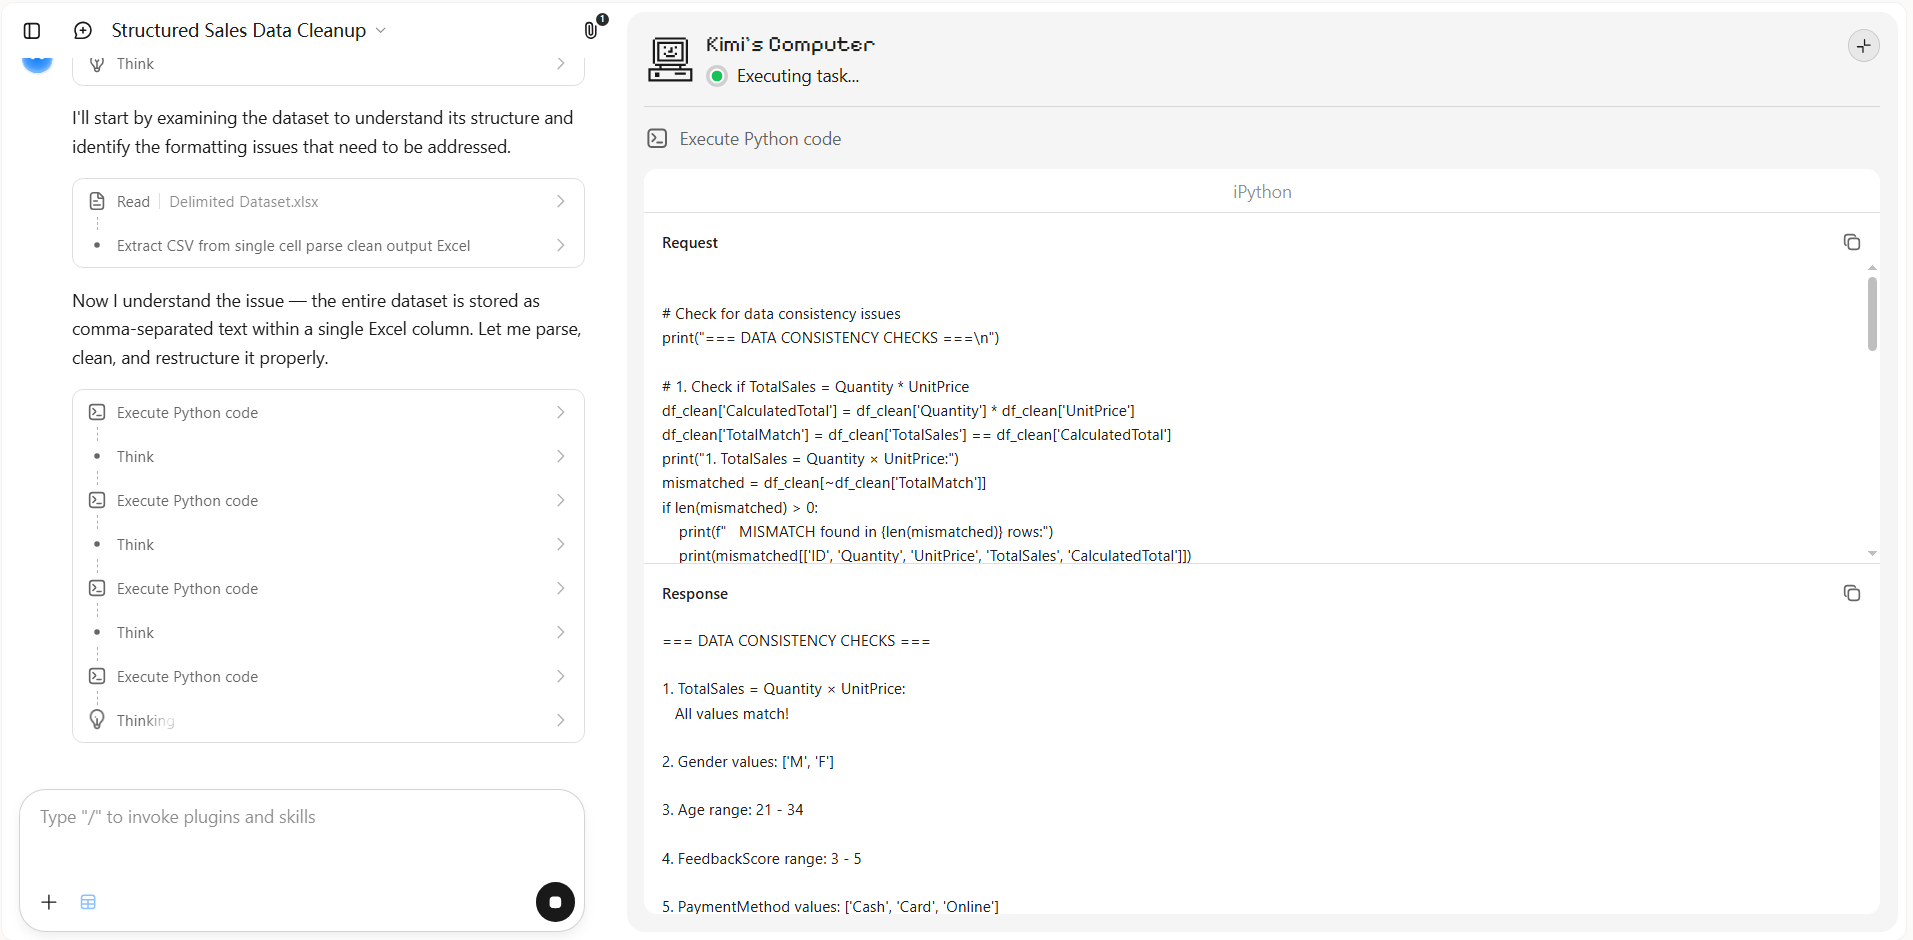The height and width of the screenshot is (940, 1913).
Task: Copy the Request code block
Action: (x=1851, y=242)
